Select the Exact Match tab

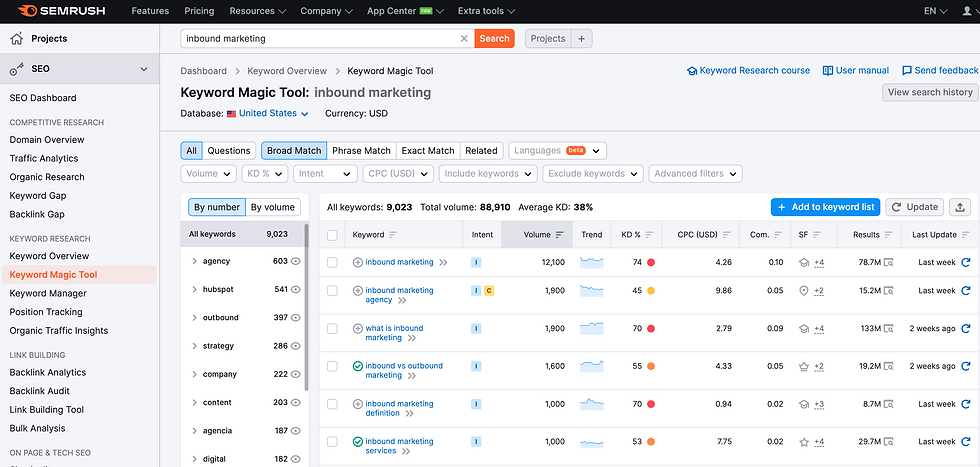(x=428, y=151)
